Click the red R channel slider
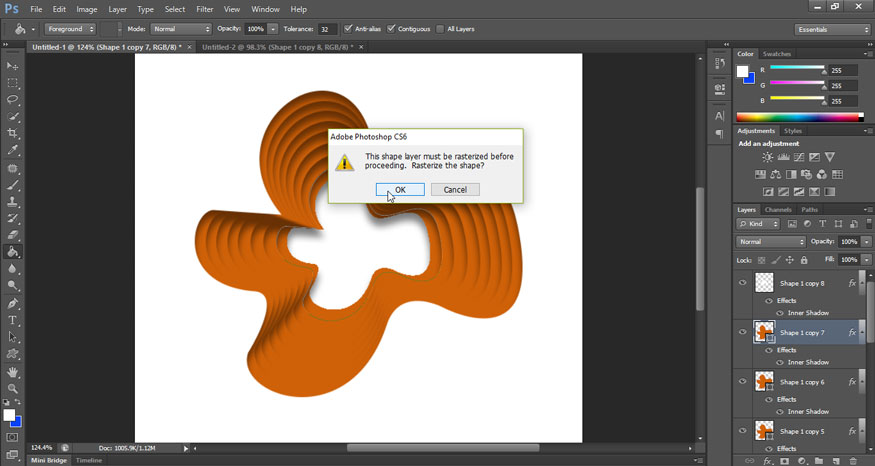875x466 pixels. click(797, 68)
